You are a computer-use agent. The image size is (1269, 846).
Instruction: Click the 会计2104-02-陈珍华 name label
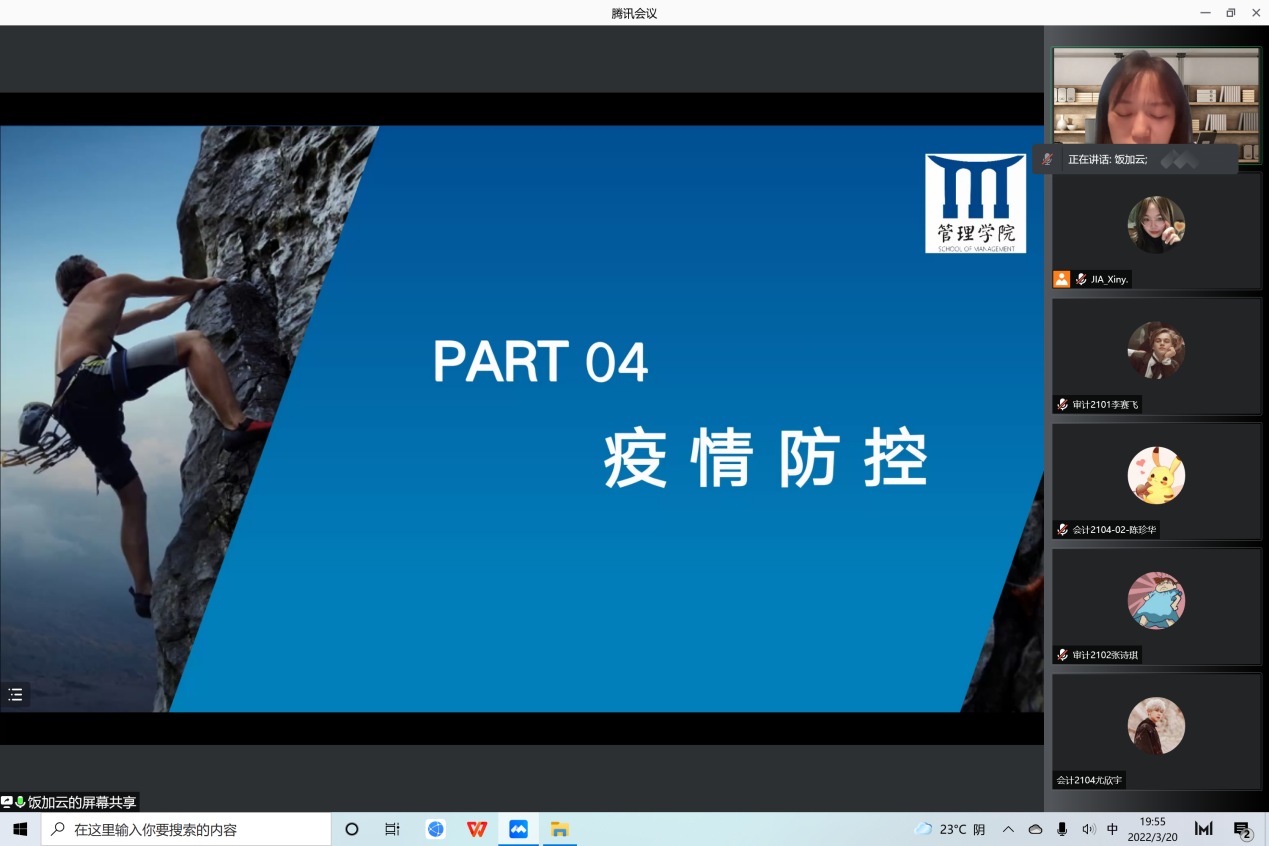pos(1114,530)
